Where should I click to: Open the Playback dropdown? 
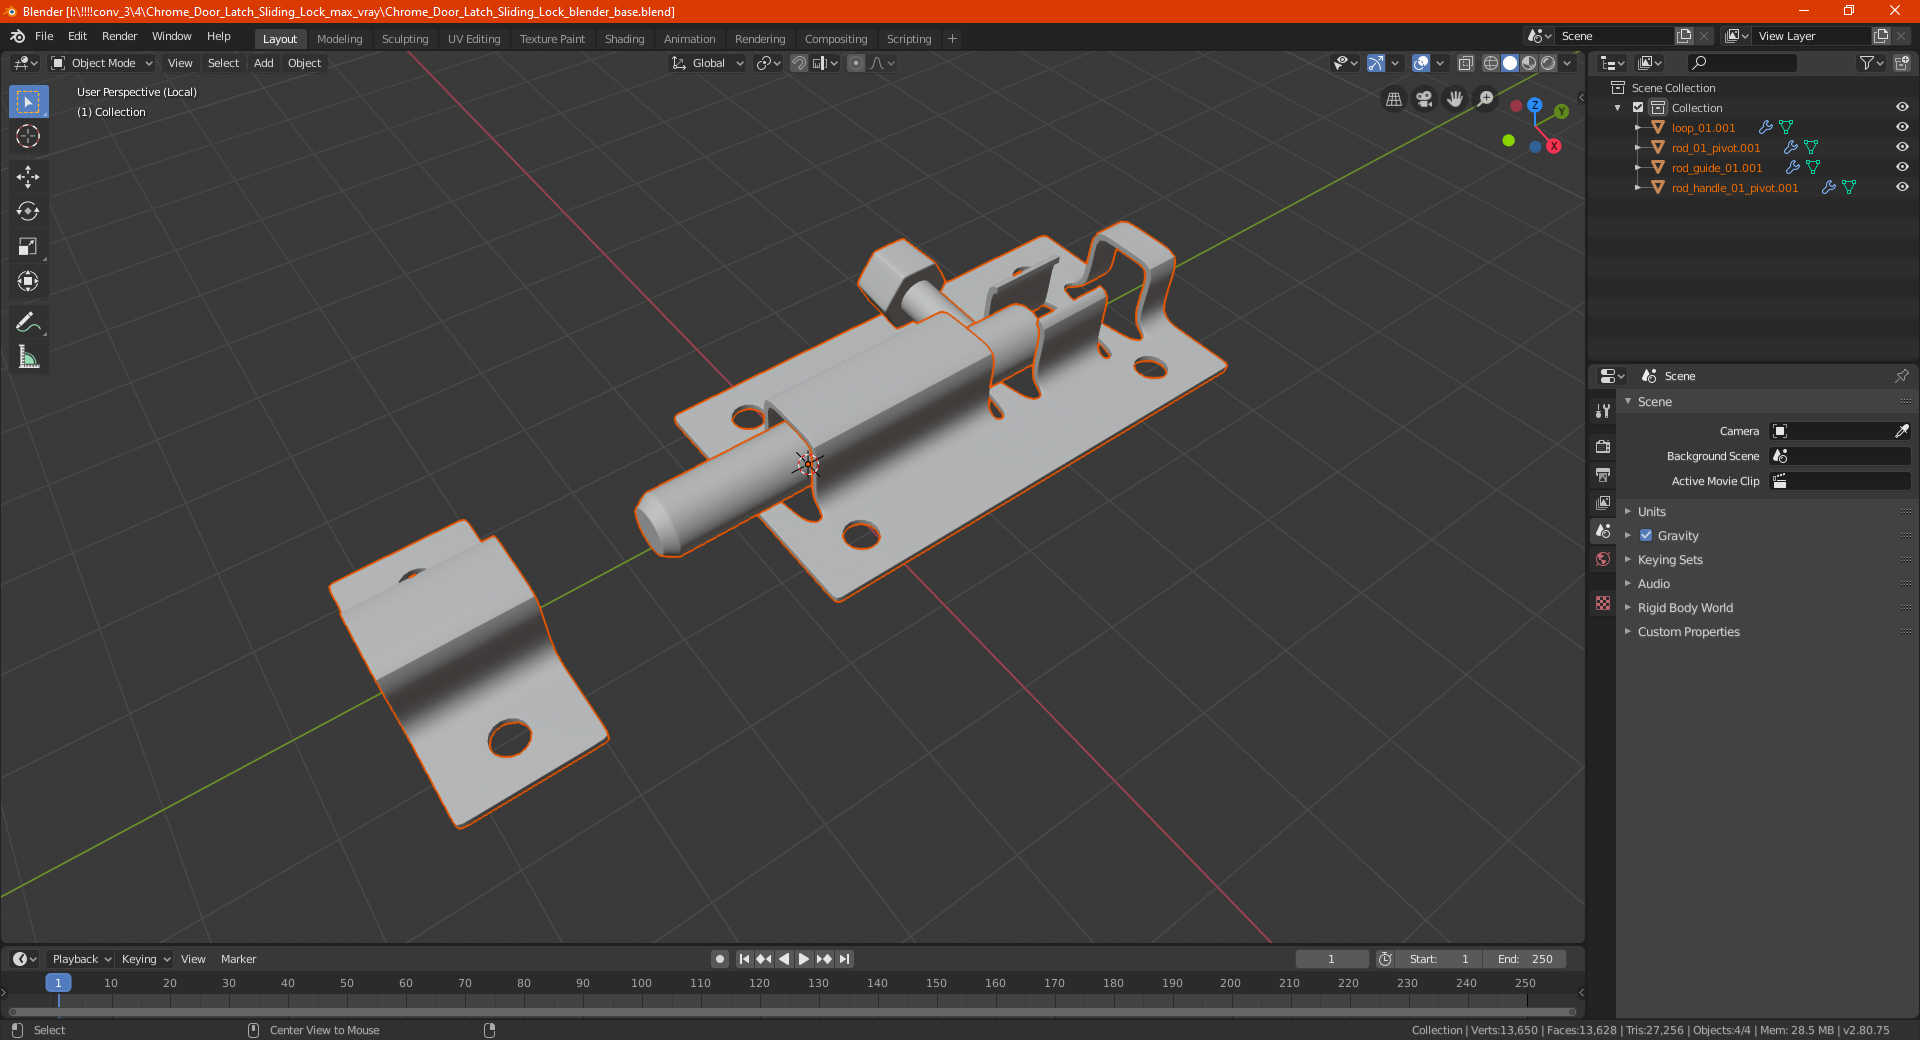[81, 959]
